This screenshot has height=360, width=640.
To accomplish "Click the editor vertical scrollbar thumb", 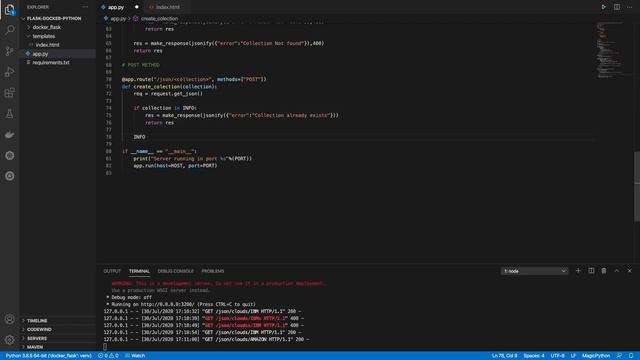I will pos(637,187).
